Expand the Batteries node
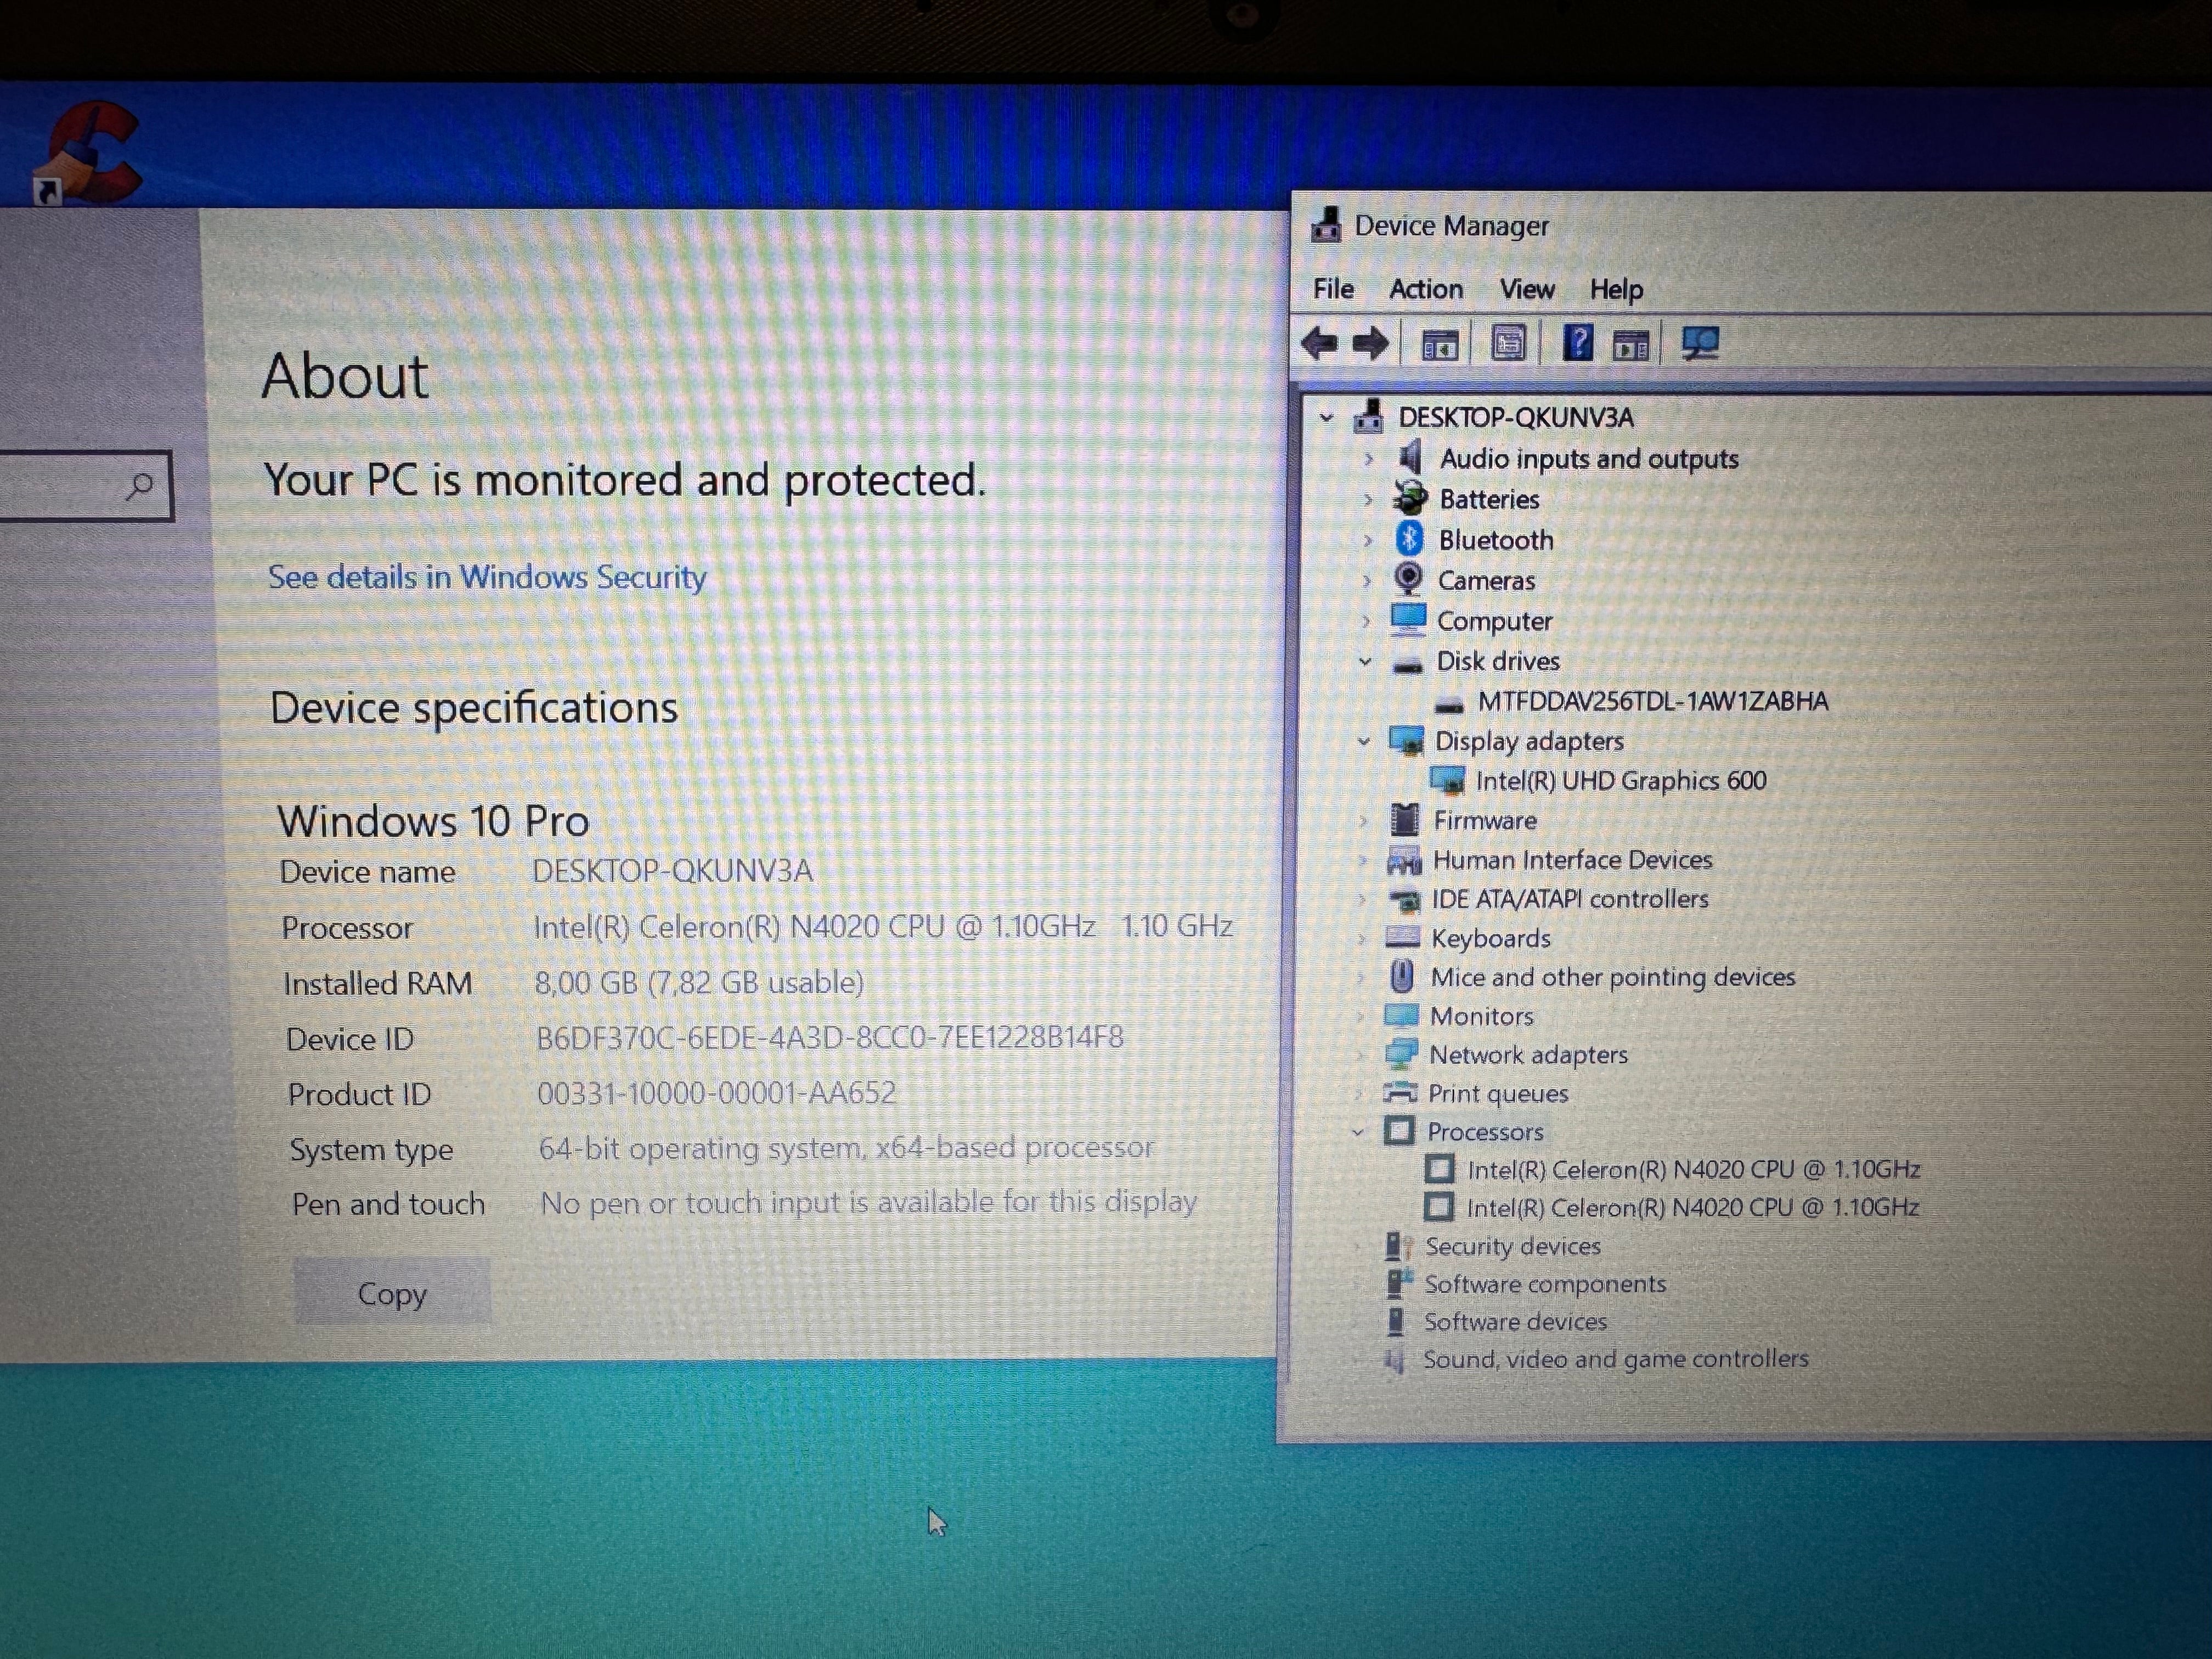 [1368, 499]
